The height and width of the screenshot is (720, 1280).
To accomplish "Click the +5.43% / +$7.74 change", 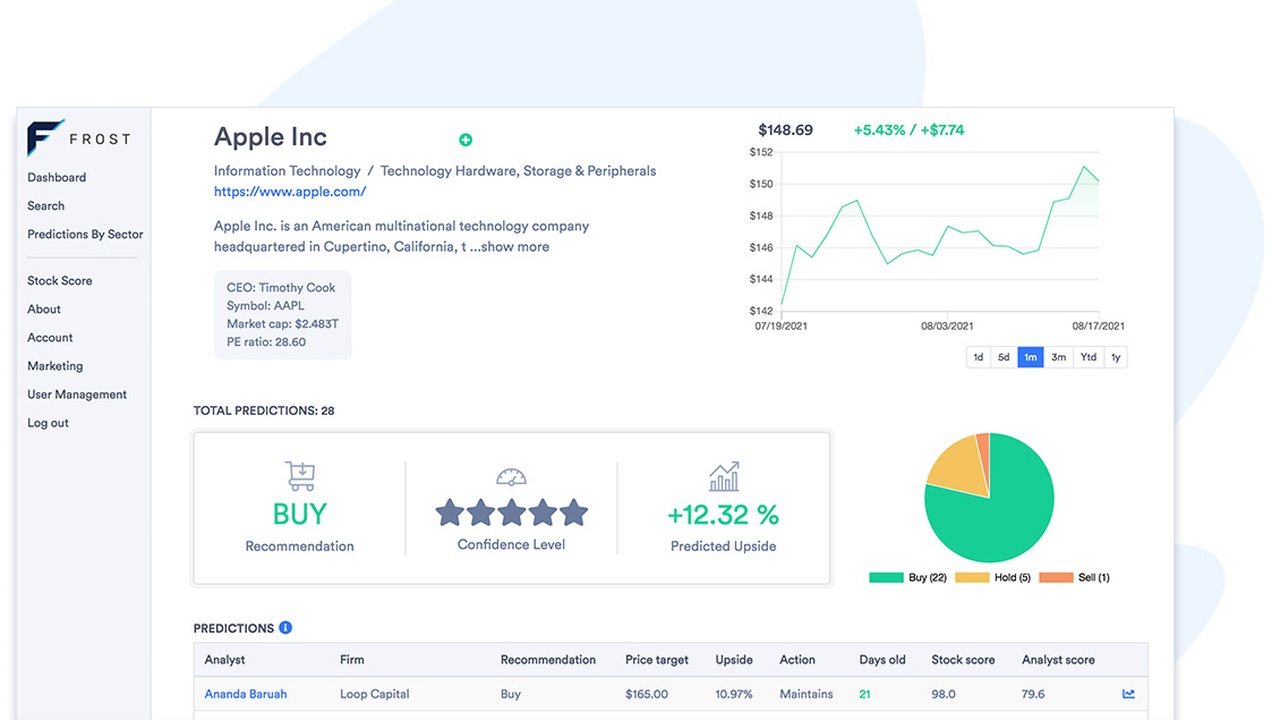I will (x=909, y=130).
